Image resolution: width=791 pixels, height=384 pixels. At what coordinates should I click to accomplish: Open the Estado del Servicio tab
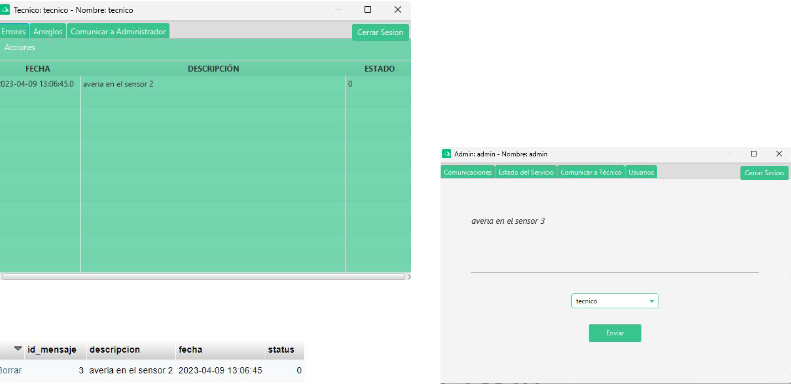(x=526, y=172)
